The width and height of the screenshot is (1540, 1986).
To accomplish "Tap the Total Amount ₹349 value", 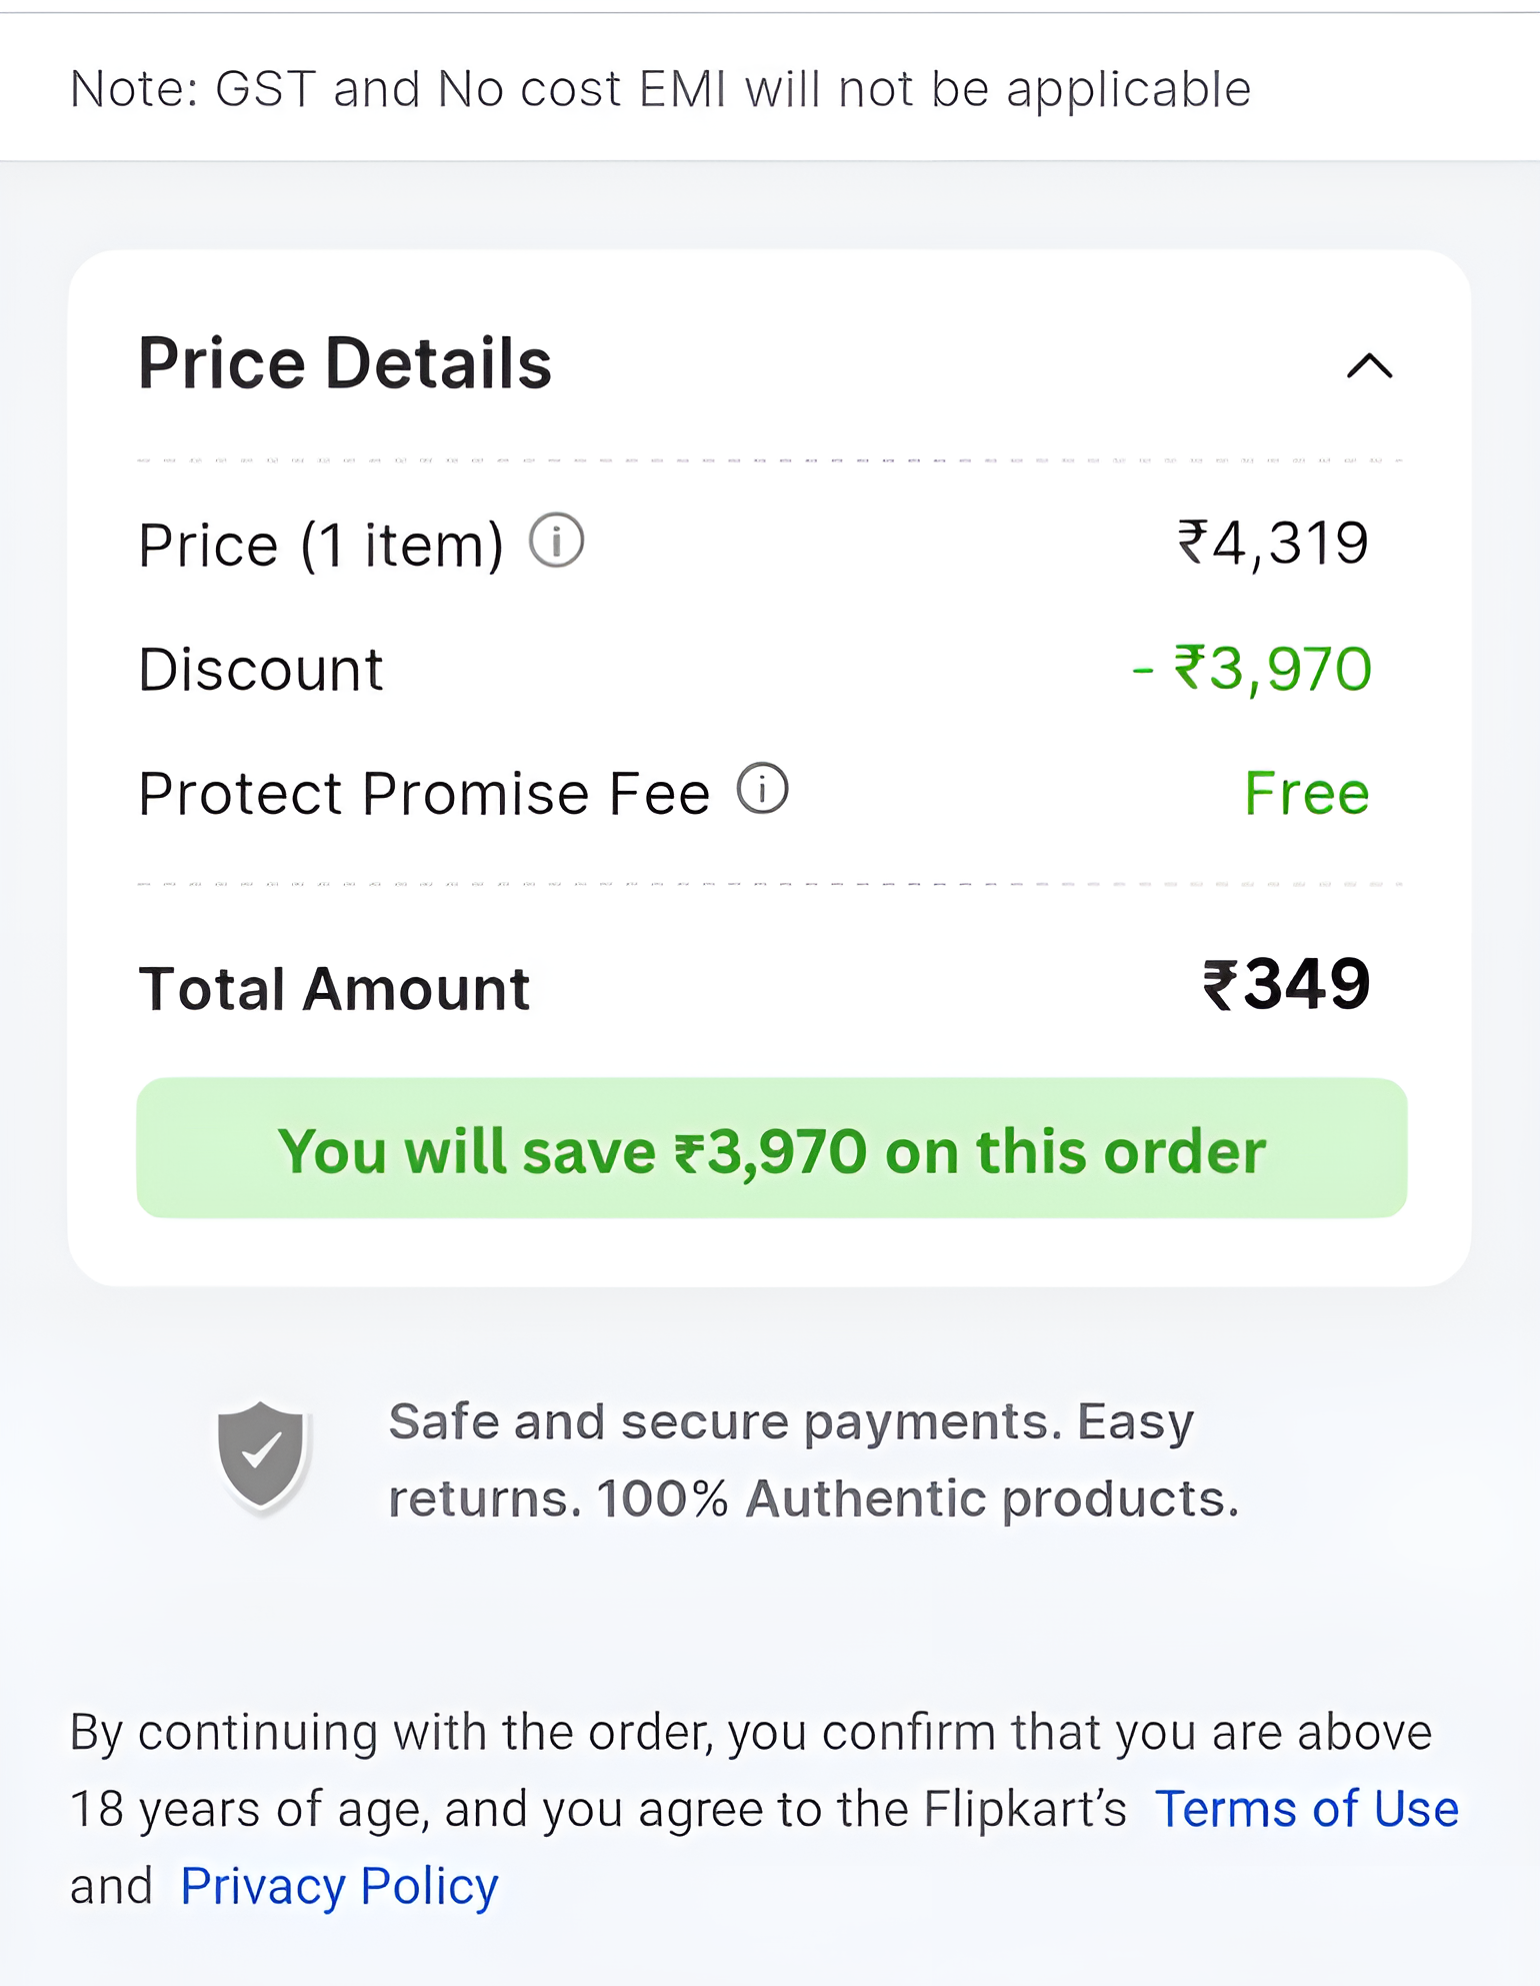I will [x=1285, y=984].
